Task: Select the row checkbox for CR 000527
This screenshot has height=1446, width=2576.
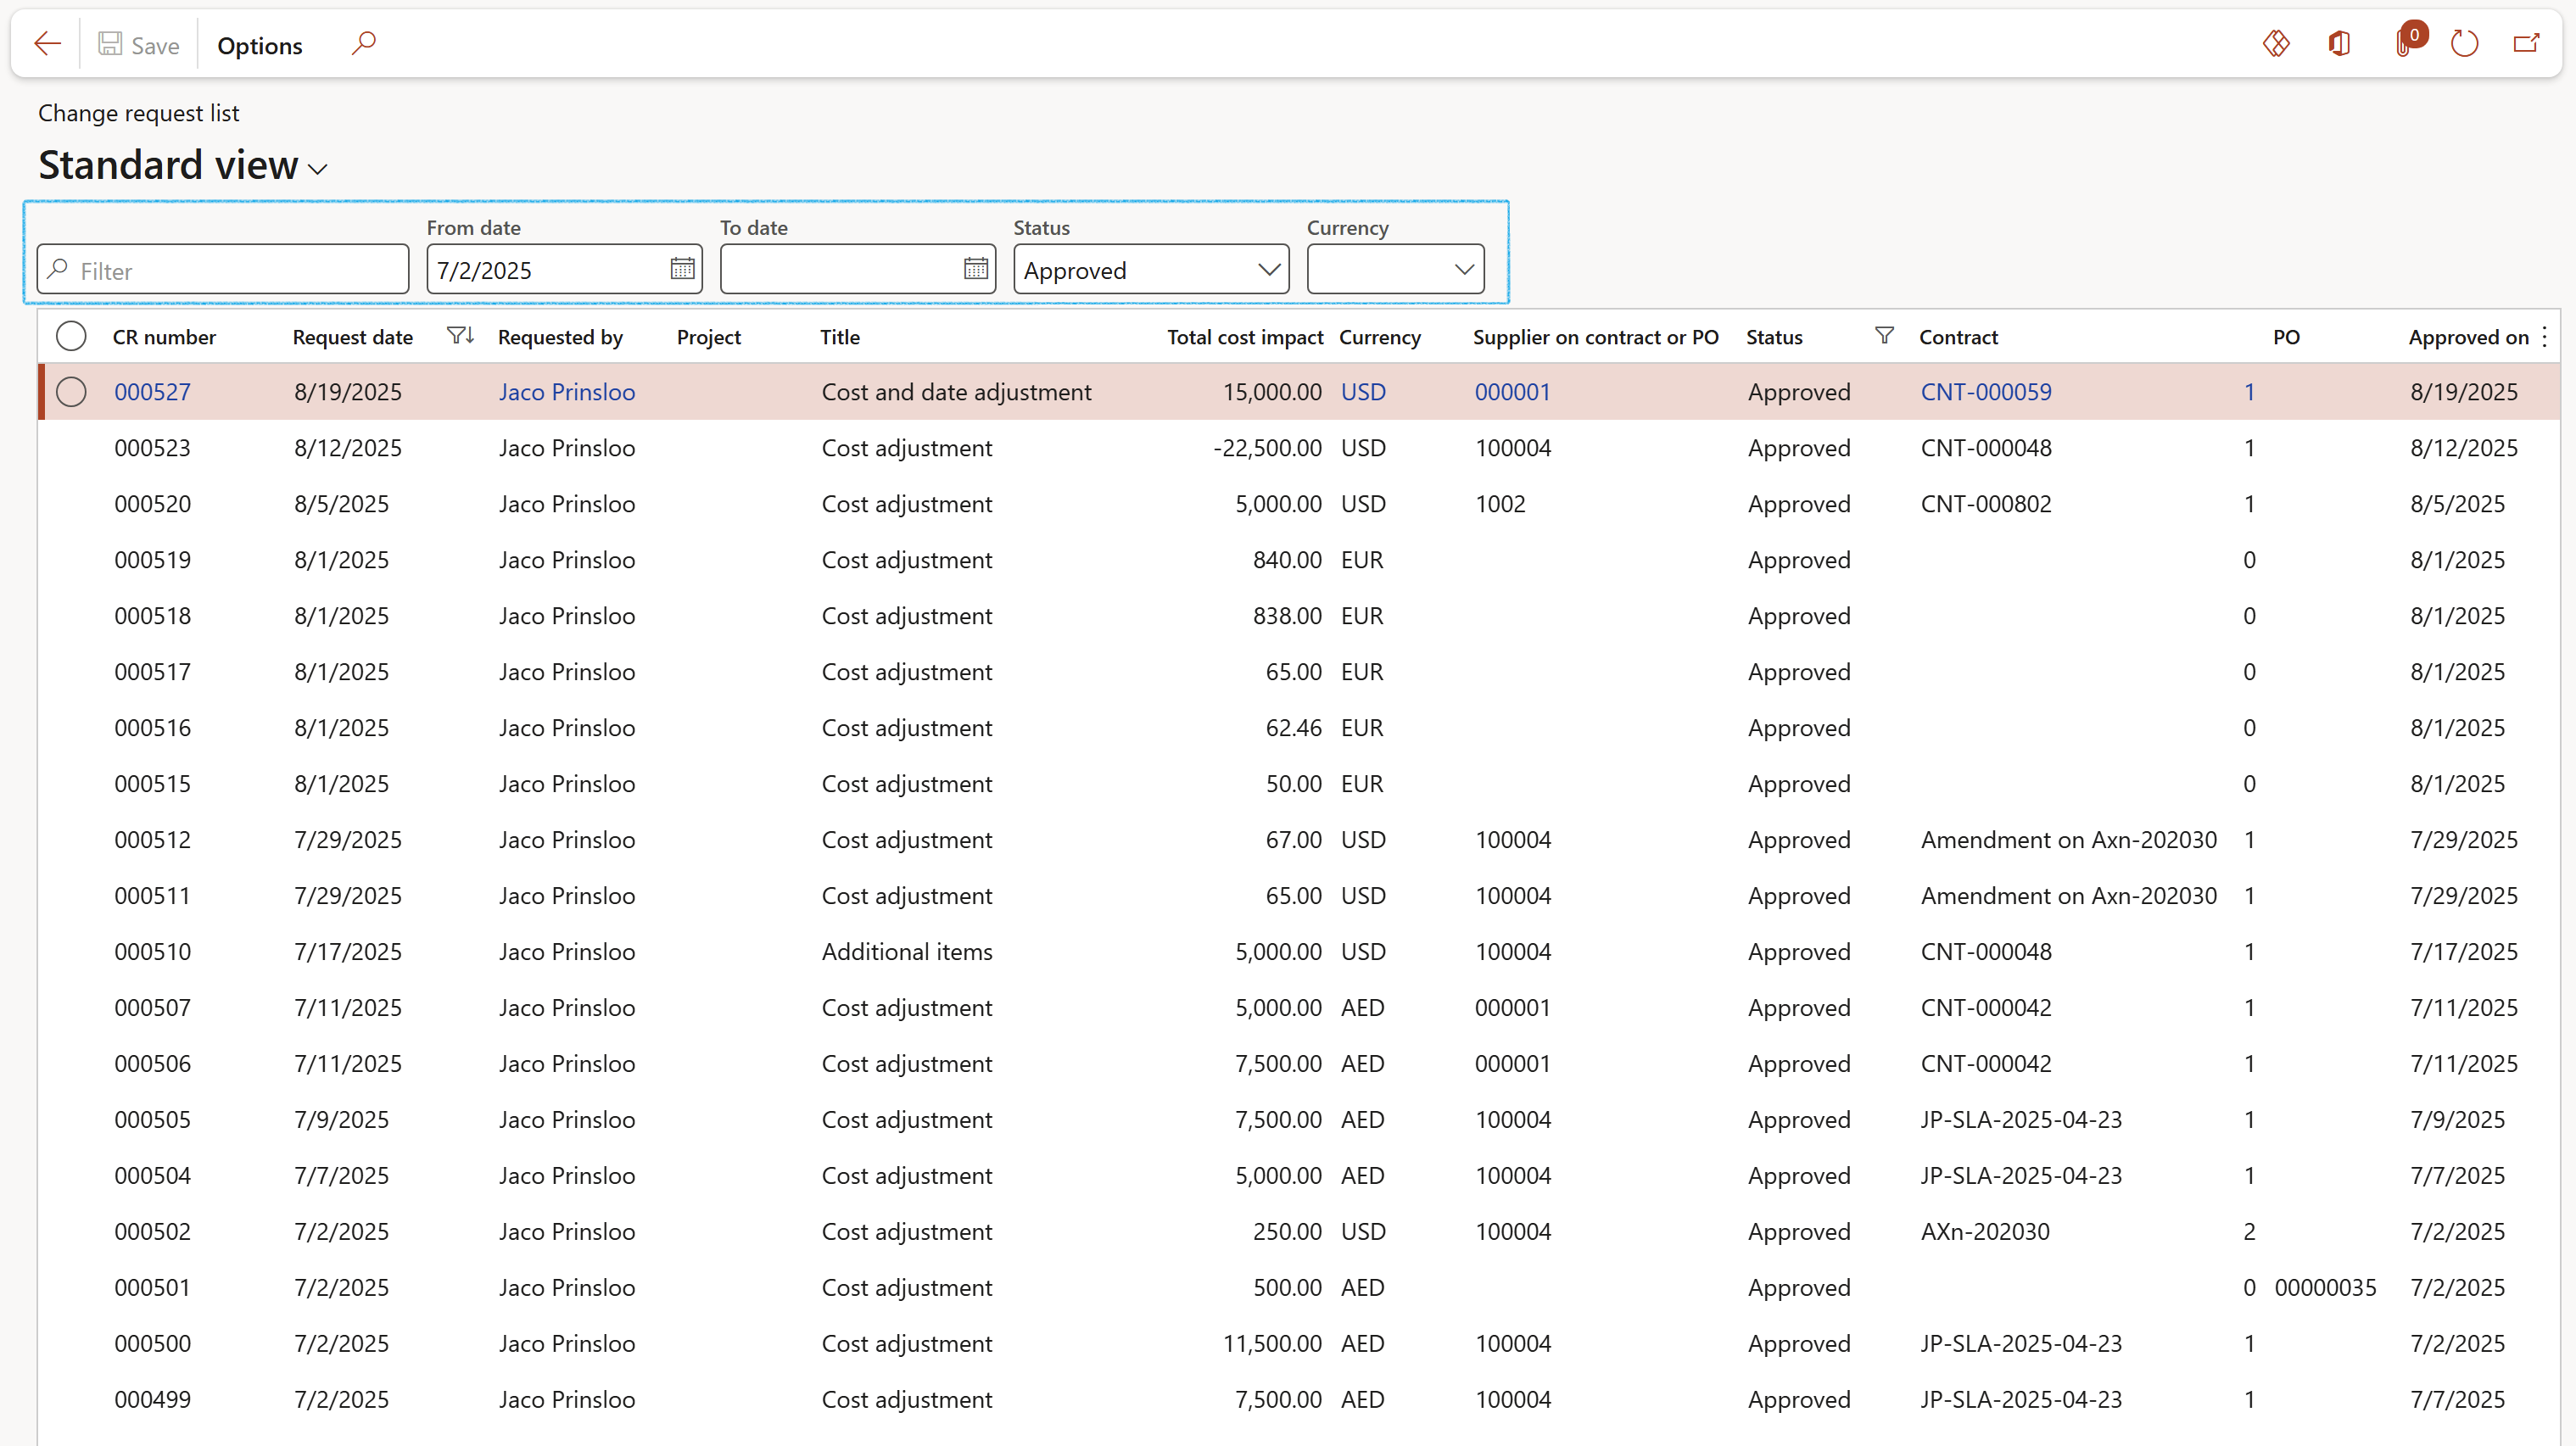Action: click(71, 392)
